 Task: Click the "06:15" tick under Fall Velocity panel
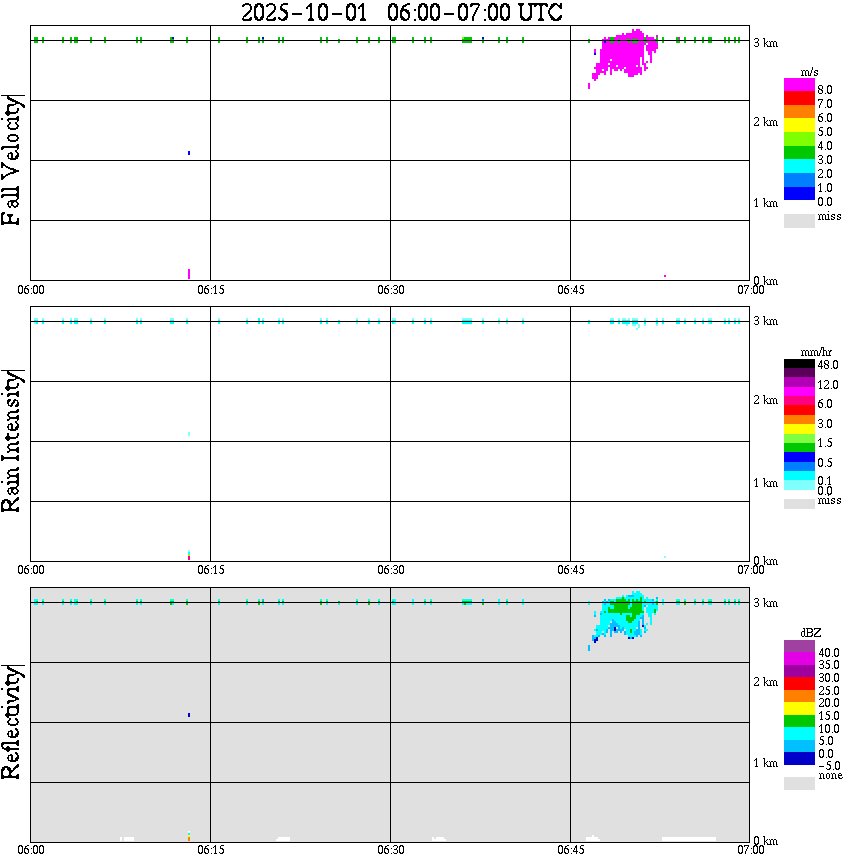[210, 290]
